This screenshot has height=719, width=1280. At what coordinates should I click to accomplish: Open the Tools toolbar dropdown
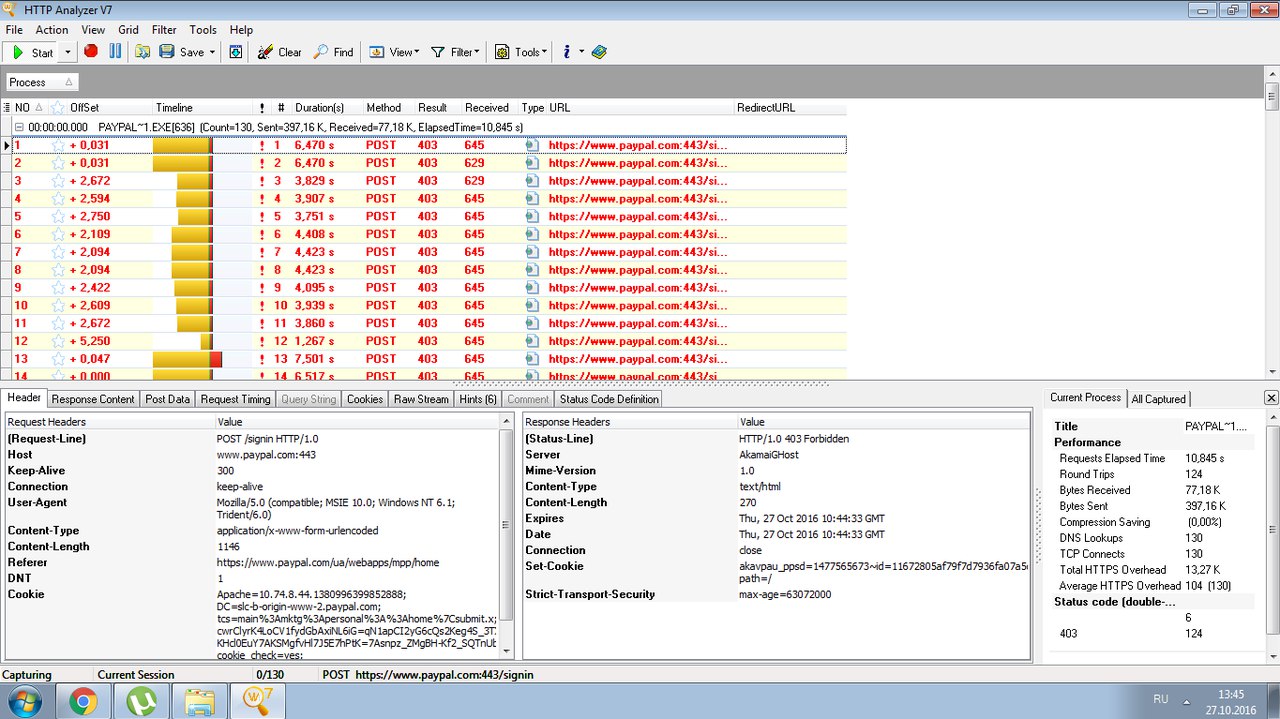[521, 52]
